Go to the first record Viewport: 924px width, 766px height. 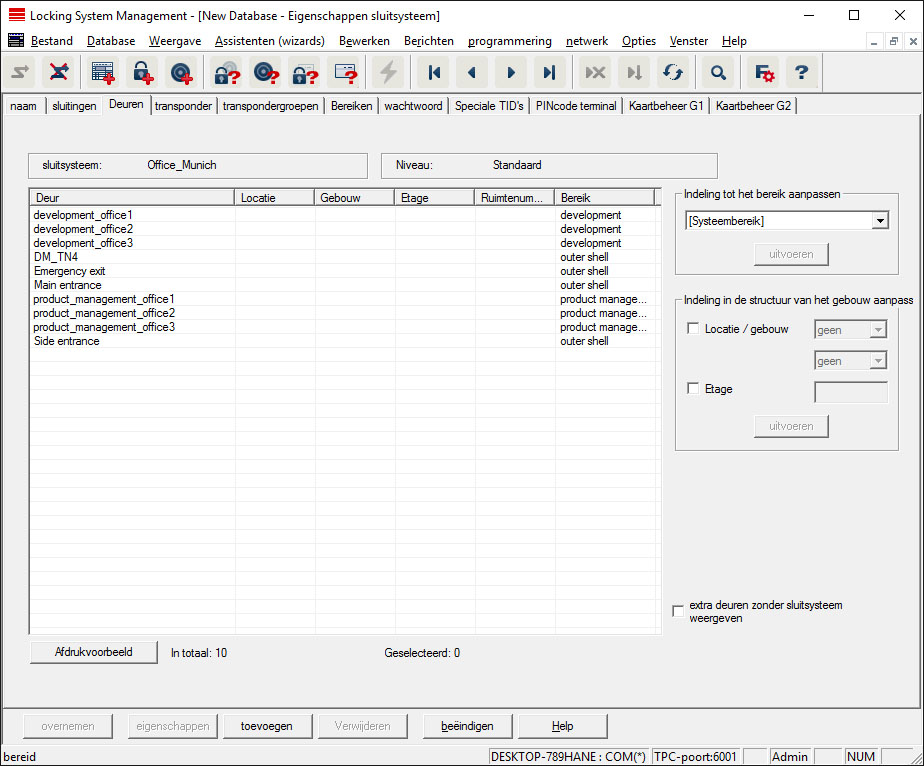(x=433, y=72)
